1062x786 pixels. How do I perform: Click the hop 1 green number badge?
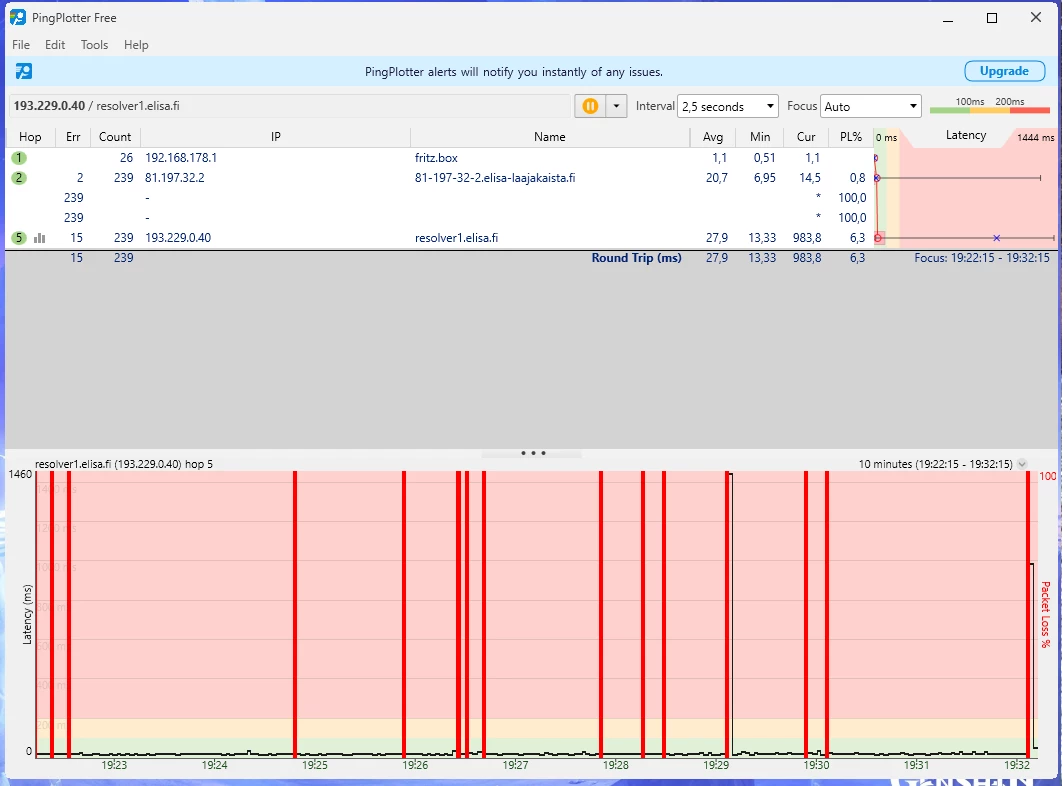tap(19, 158)
